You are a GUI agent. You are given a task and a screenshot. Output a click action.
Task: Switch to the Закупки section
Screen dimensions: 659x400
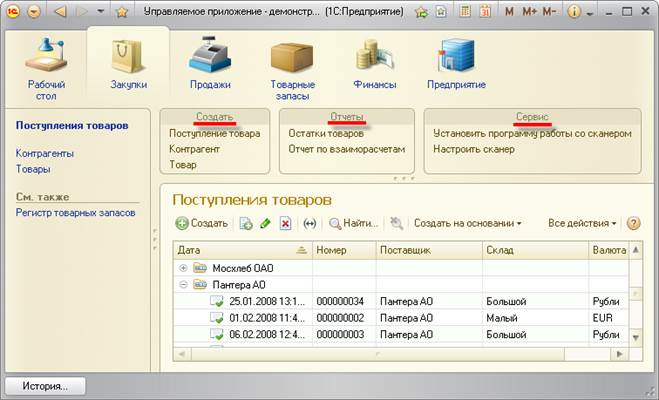pyautogui.click(x=129, y=63)
